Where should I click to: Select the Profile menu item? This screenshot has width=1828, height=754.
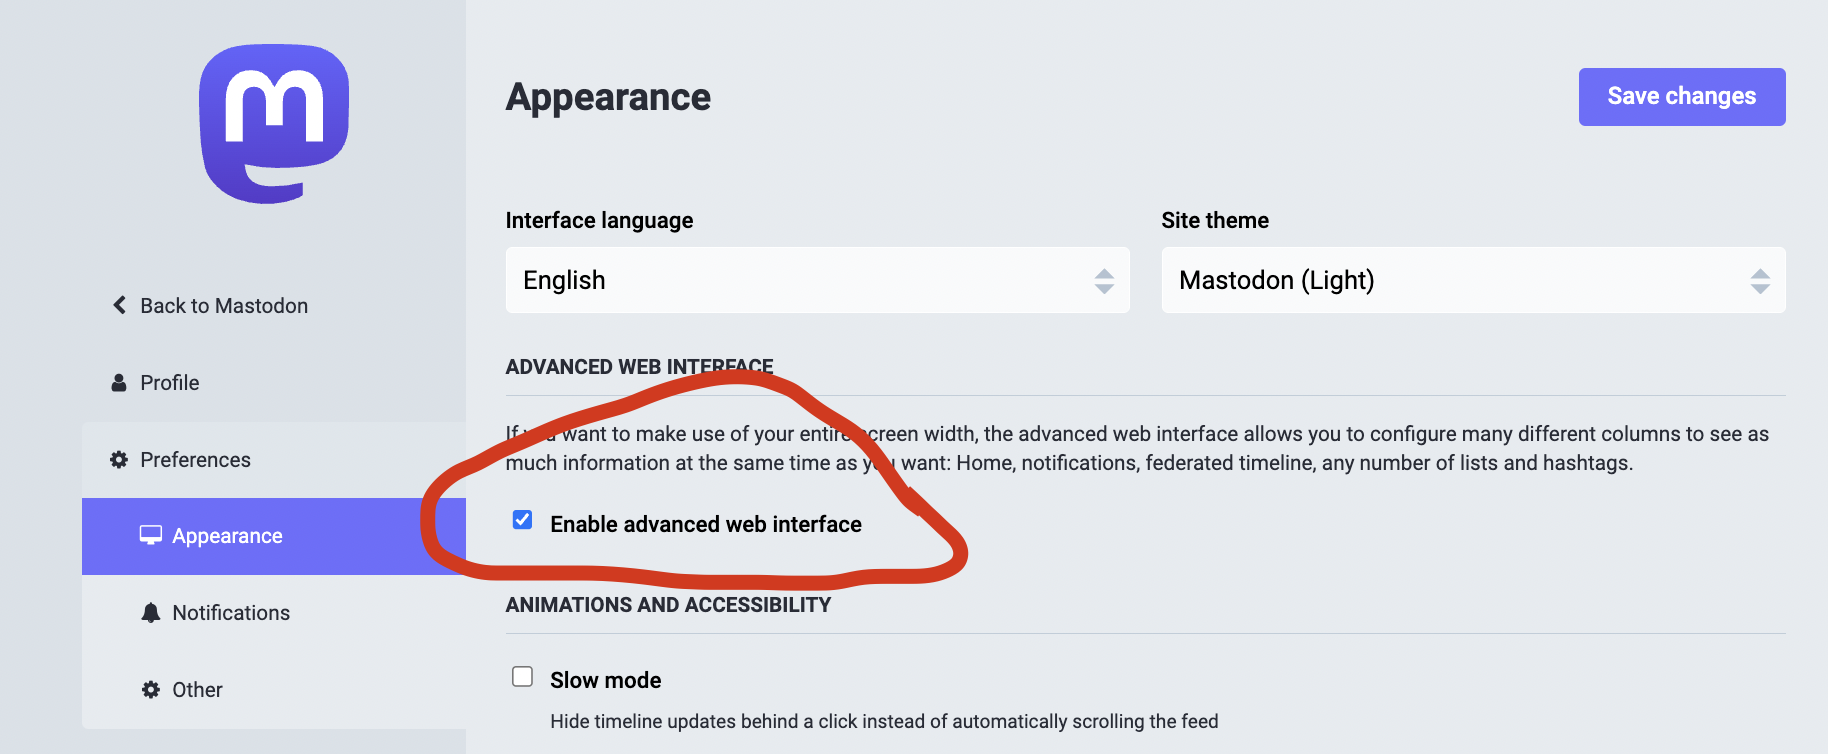click(170, 383)
